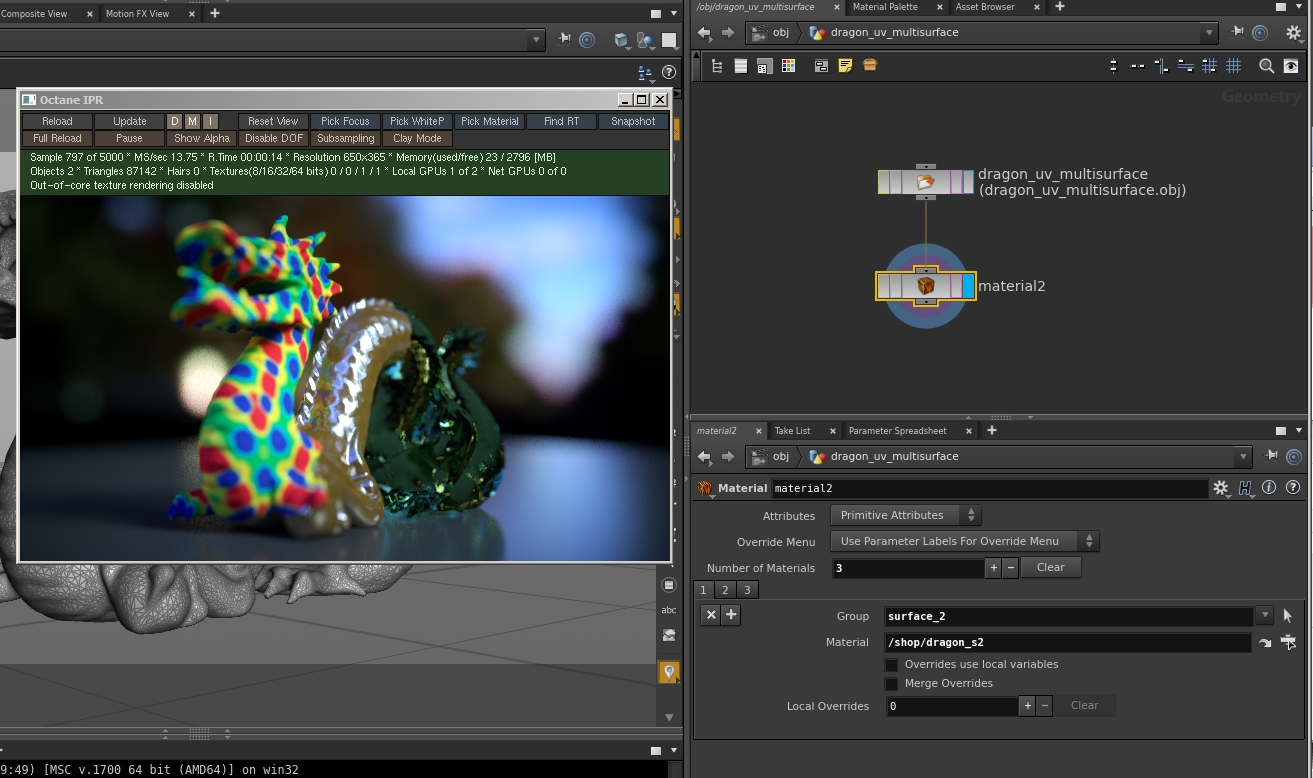Increase Number of Materials with plus

tap(993, 568)
